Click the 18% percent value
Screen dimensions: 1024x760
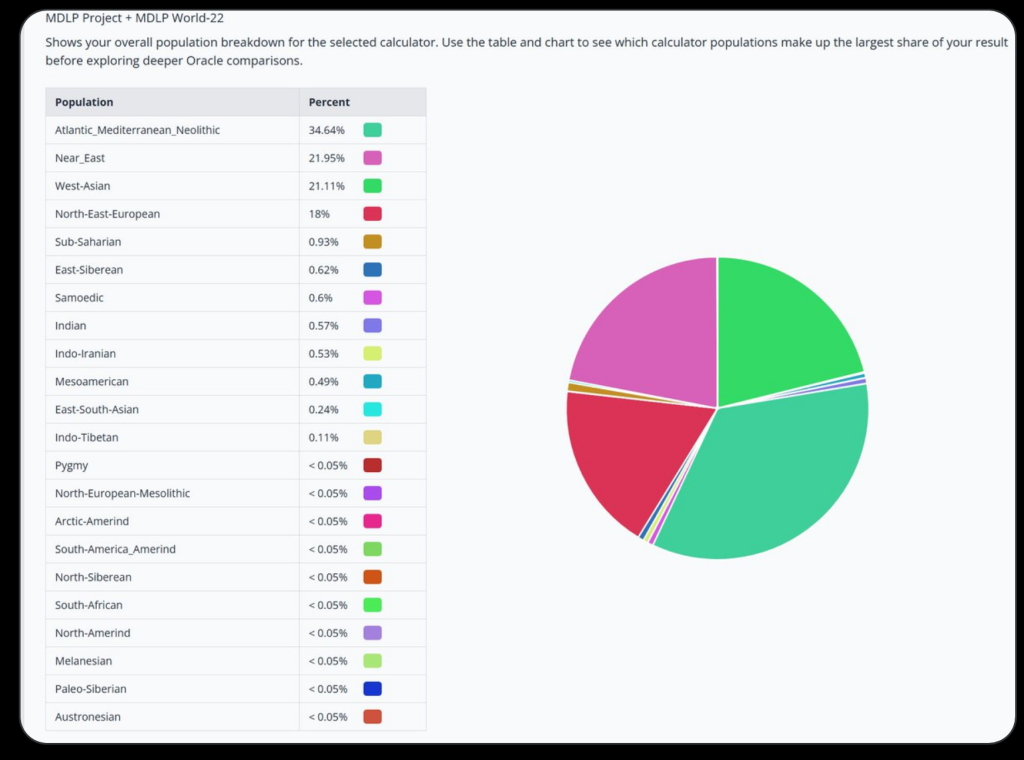point(319,214)
